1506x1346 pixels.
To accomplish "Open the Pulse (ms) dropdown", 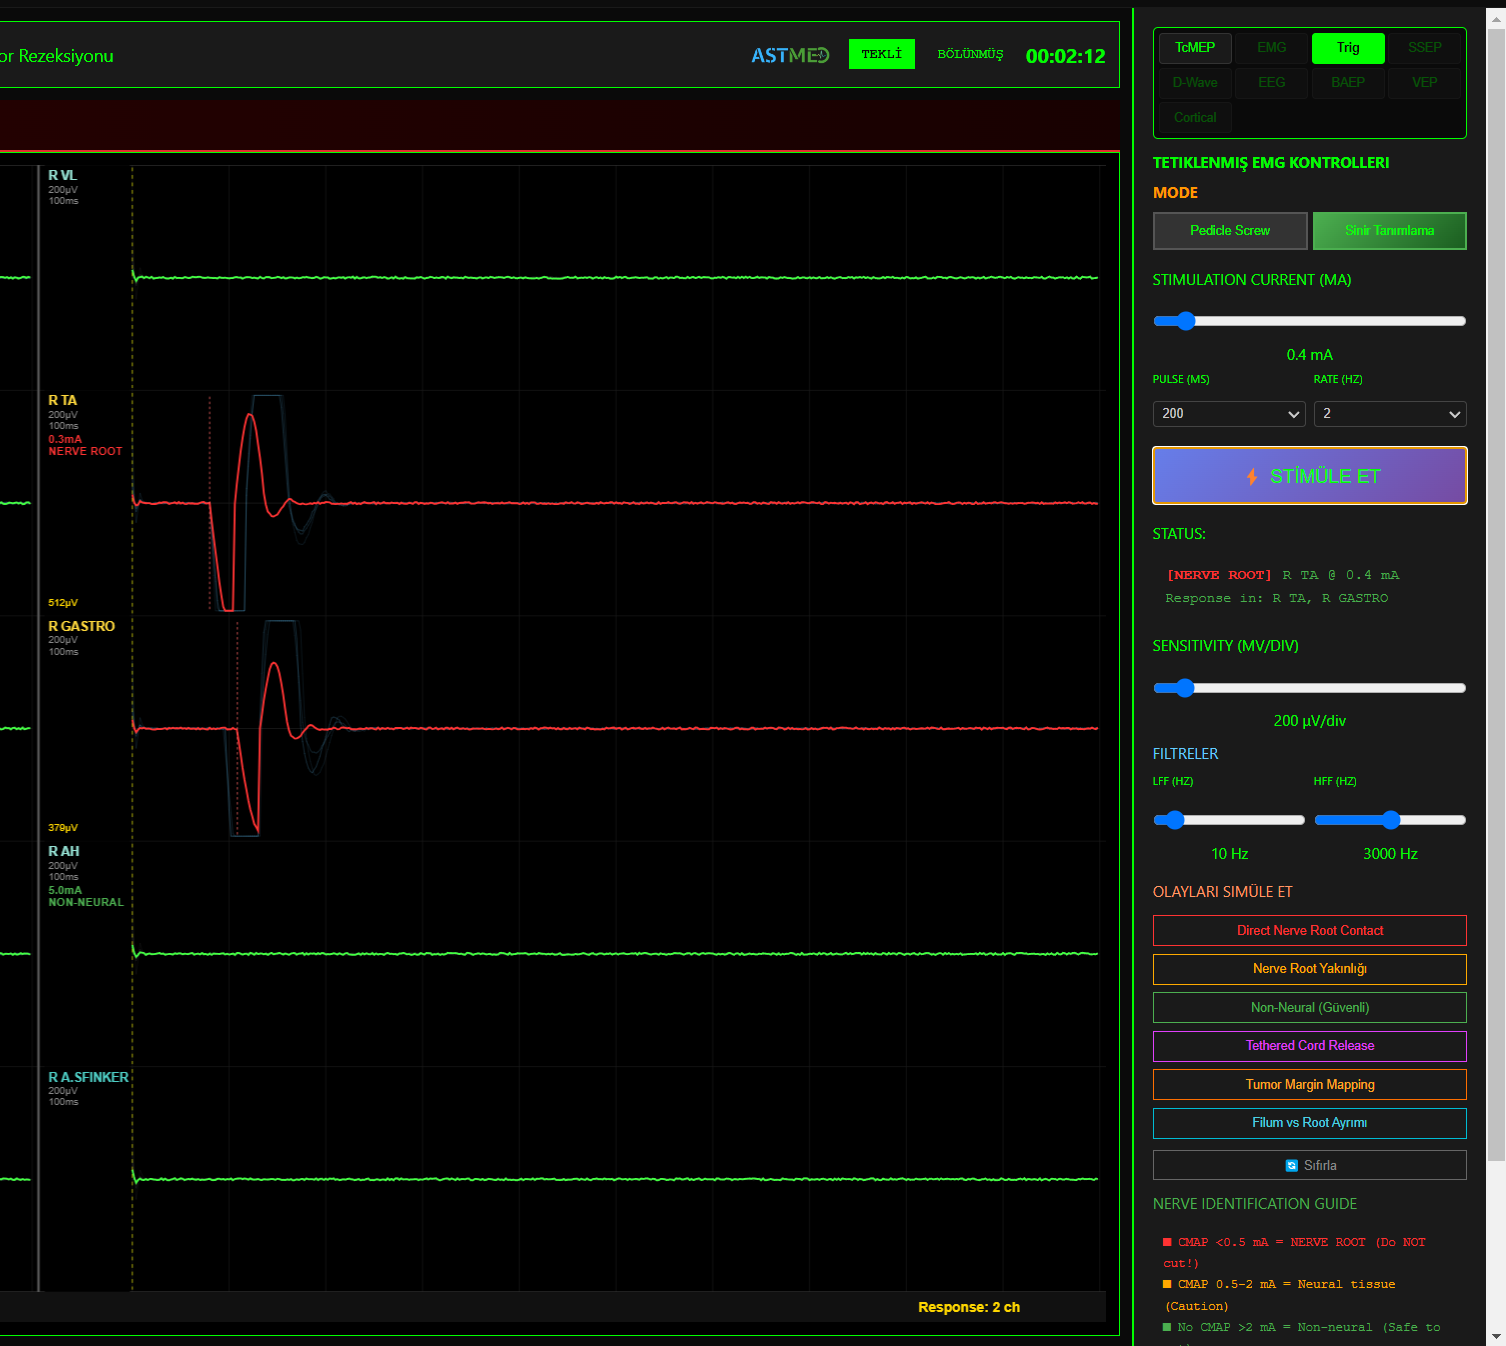I will [1228, 414].
